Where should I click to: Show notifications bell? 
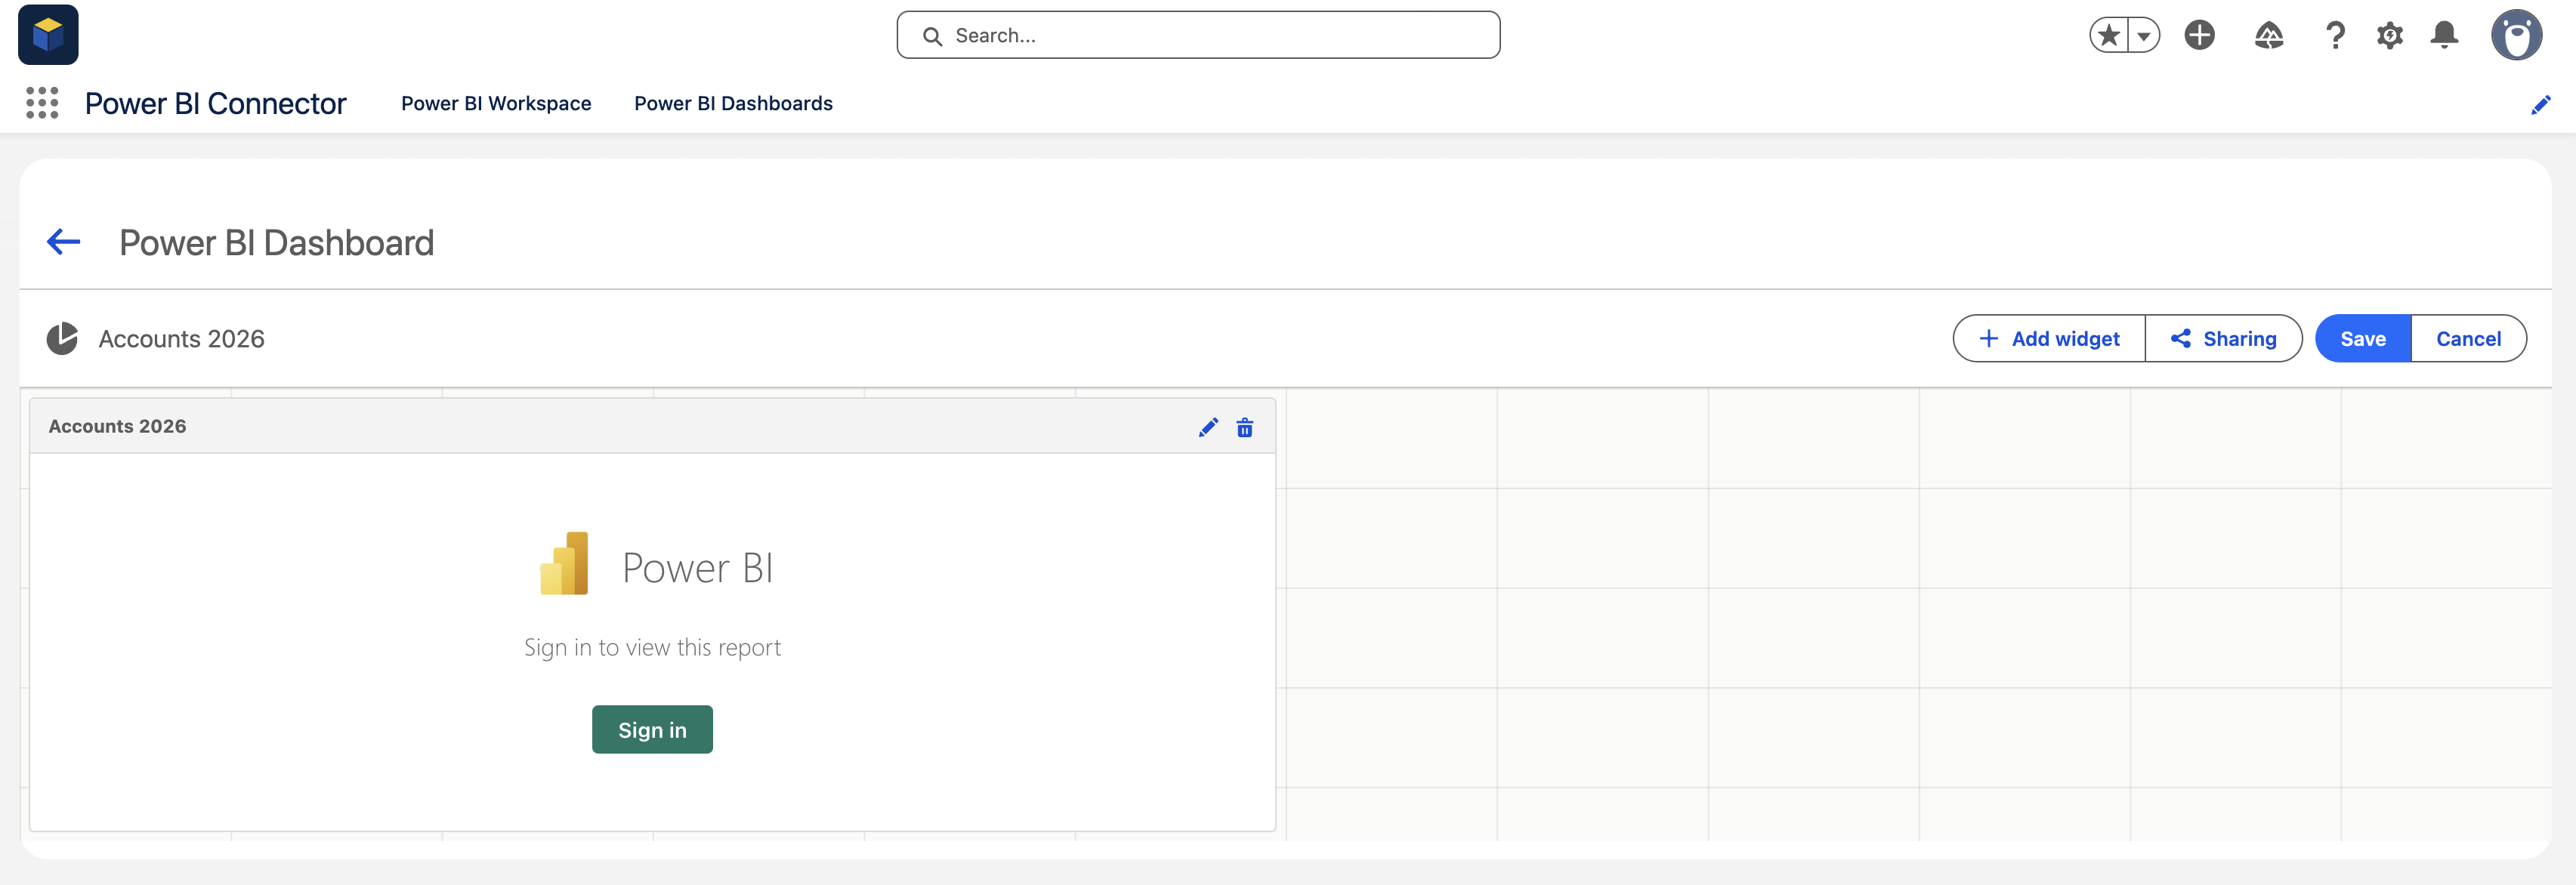pyautogui.click(x=2444, y=36)
